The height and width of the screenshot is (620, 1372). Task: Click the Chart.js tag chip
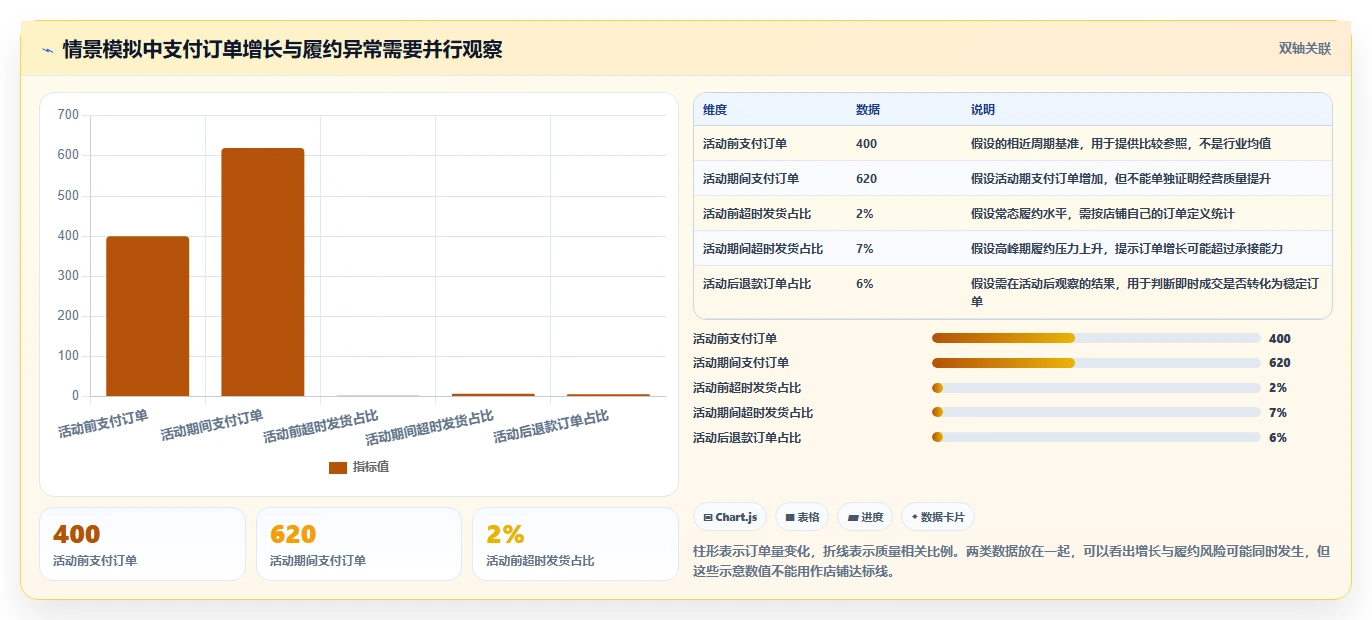tap(730, 517)
